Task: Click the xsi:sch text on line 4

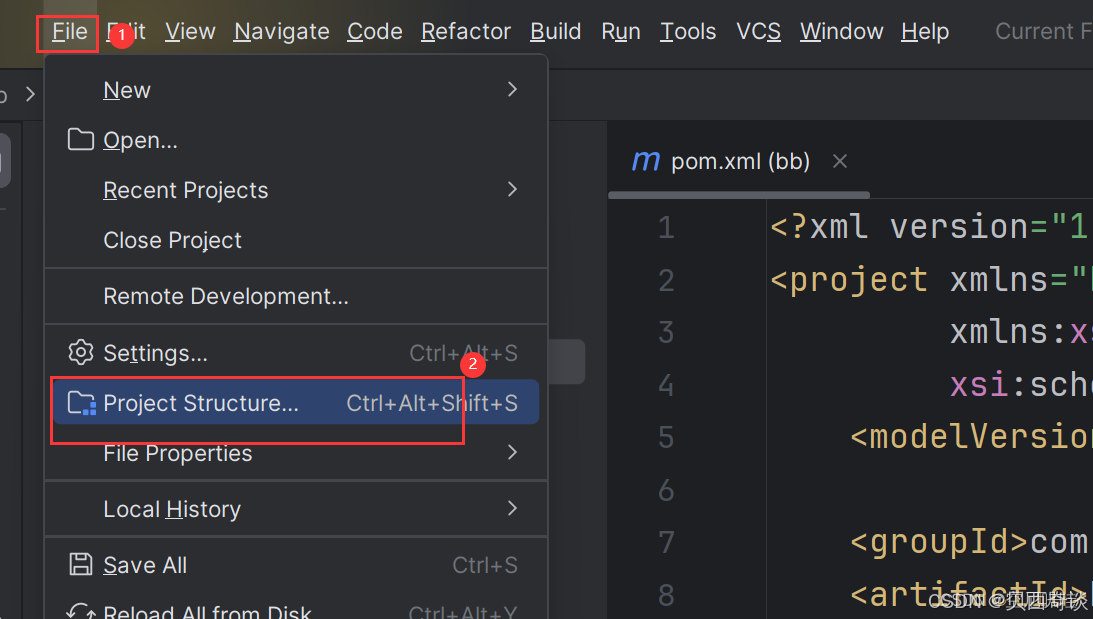Action: coord(1021,385)
